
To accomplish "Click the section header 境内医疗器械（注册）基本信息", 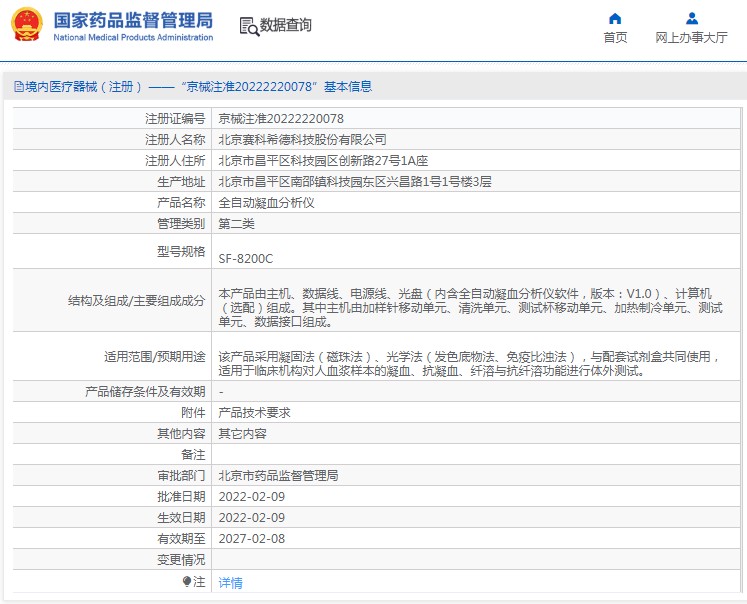I will 193,87.
